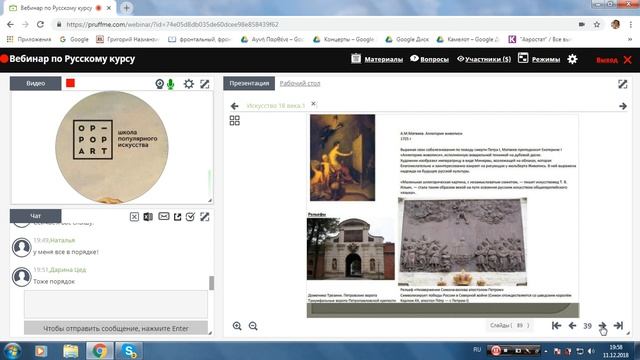Click the envelope icon in chat toolbar
Image resolution: width=640 pixels, height=360 pixels.
[x=164, y=216]
